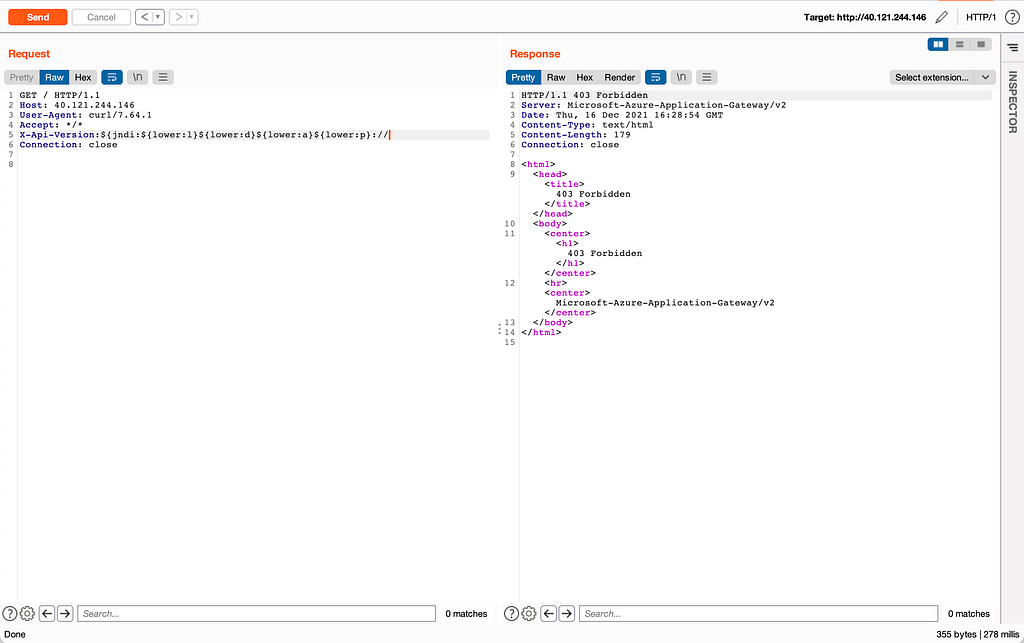
Task: Switch Response view to Pretty tab
Action: pos(523,77)
